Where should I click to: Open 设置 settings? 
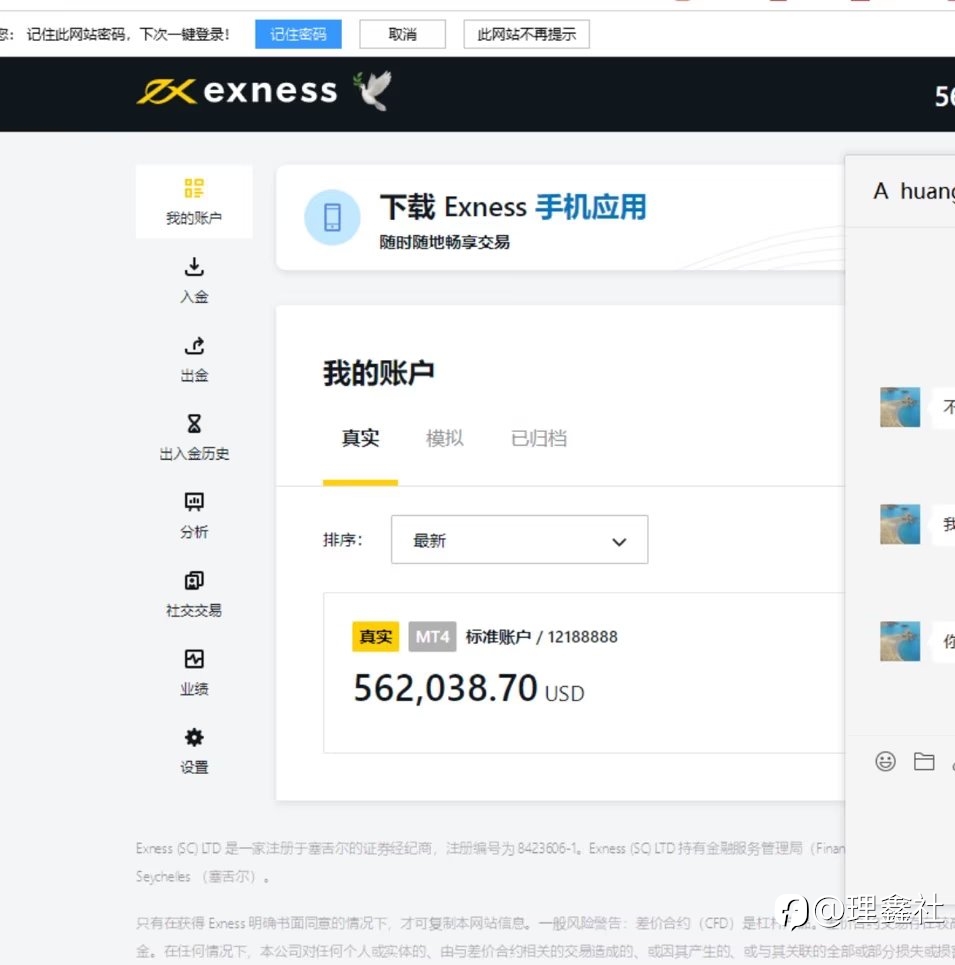[194, 751]
